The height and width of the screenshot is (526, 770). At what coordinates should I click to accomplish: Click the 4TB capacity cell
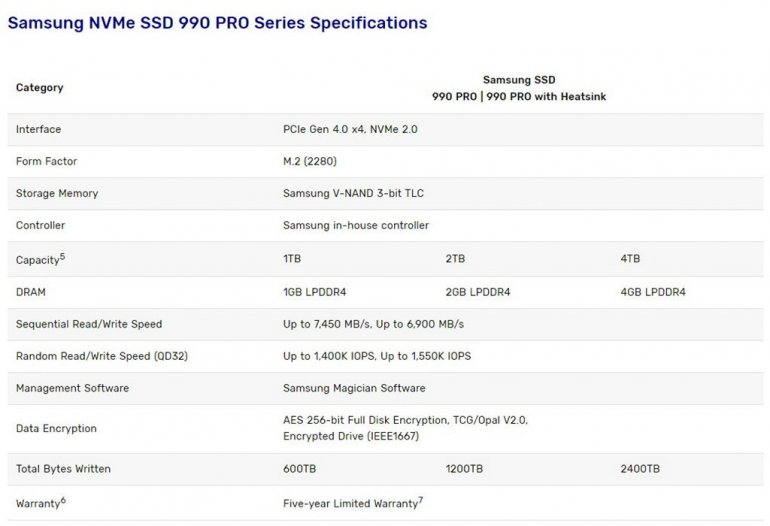630,259
